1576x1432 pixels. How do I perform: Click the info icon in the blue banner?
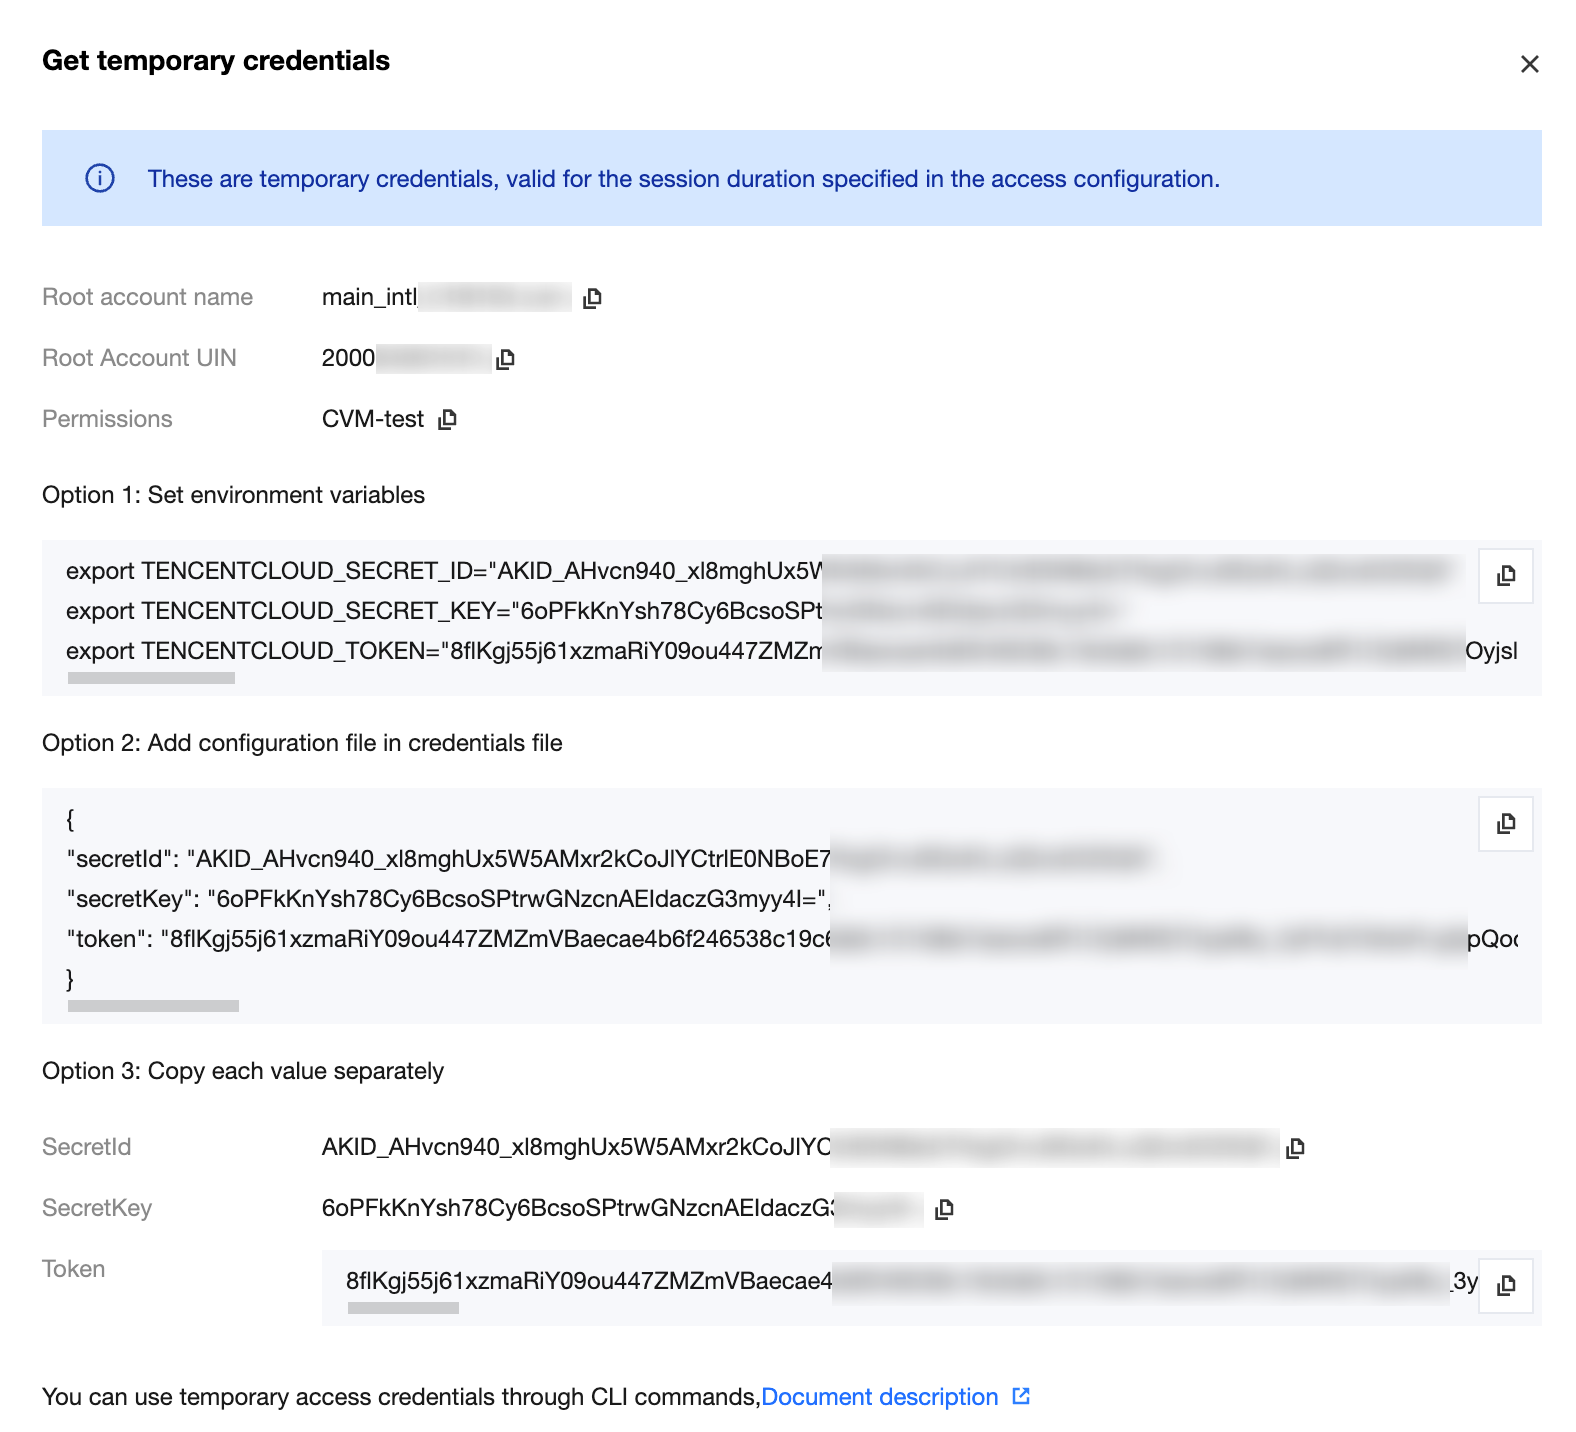click(101, 178)
